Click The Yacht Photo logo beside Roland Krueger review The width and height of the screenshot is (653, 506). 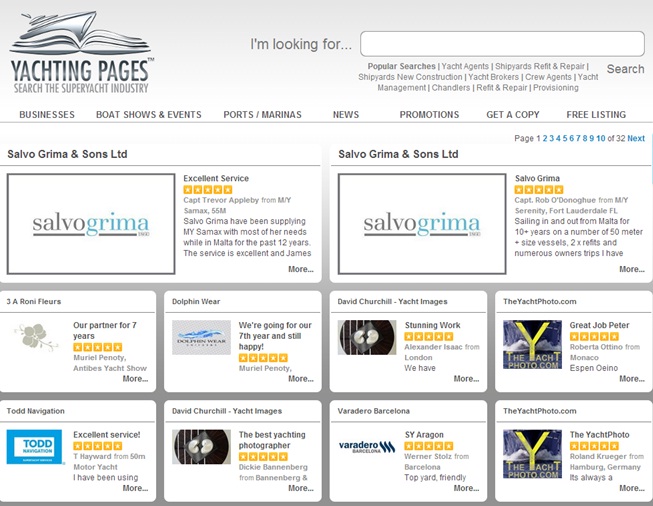coord(532,453)
